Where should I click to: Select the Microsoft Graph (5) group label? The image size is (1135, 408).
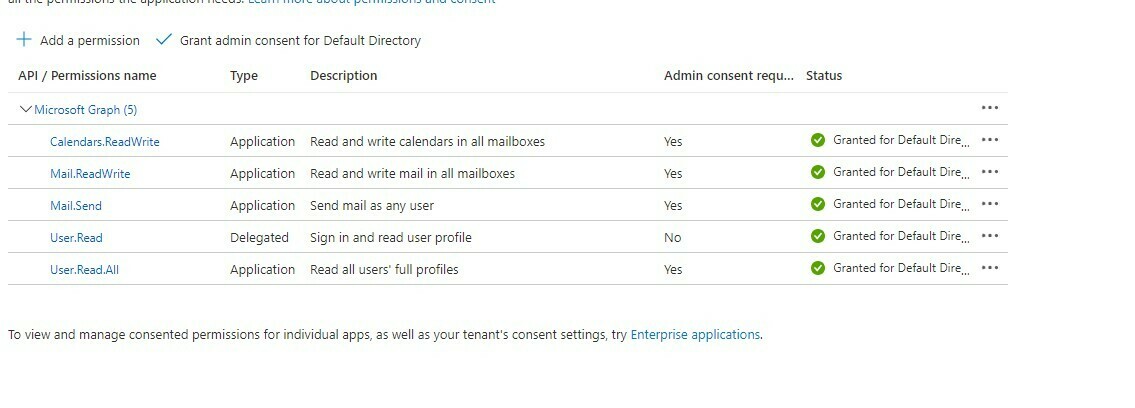tap(85, 110)
